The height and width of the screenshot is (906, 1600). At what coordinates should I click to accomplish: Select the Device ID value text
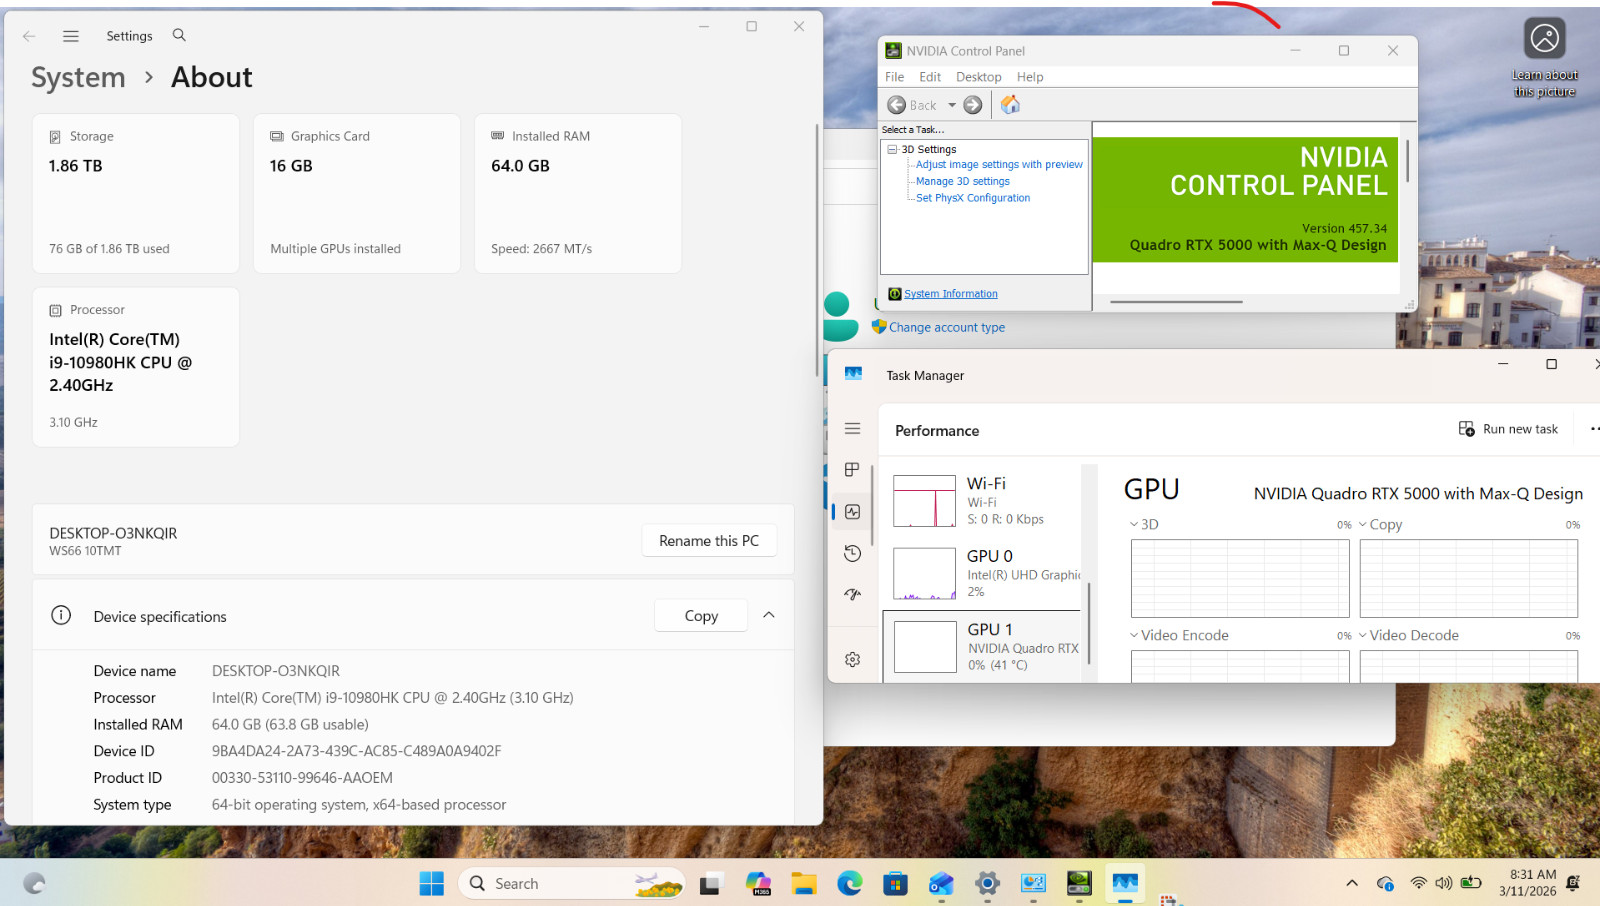(x=356, y=751)
